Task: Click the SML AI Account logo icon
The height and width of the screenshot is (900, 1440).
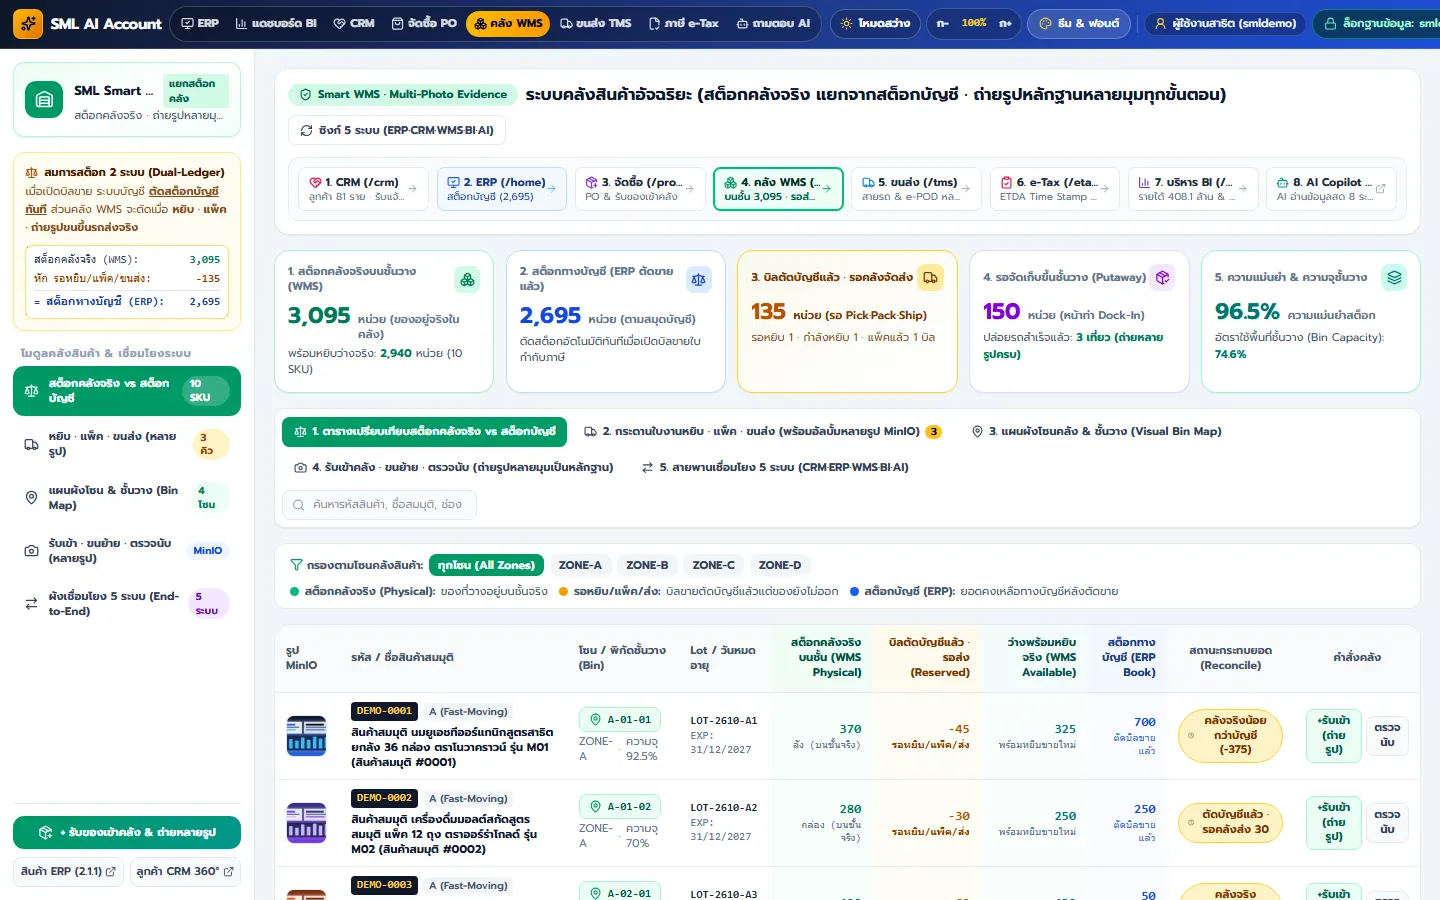Action: click(28, 23)
